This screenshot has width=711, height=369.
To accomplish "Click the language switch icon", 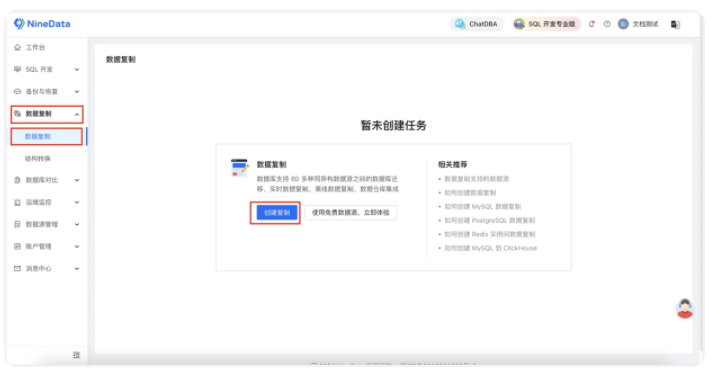I will [x=675, y=24].
